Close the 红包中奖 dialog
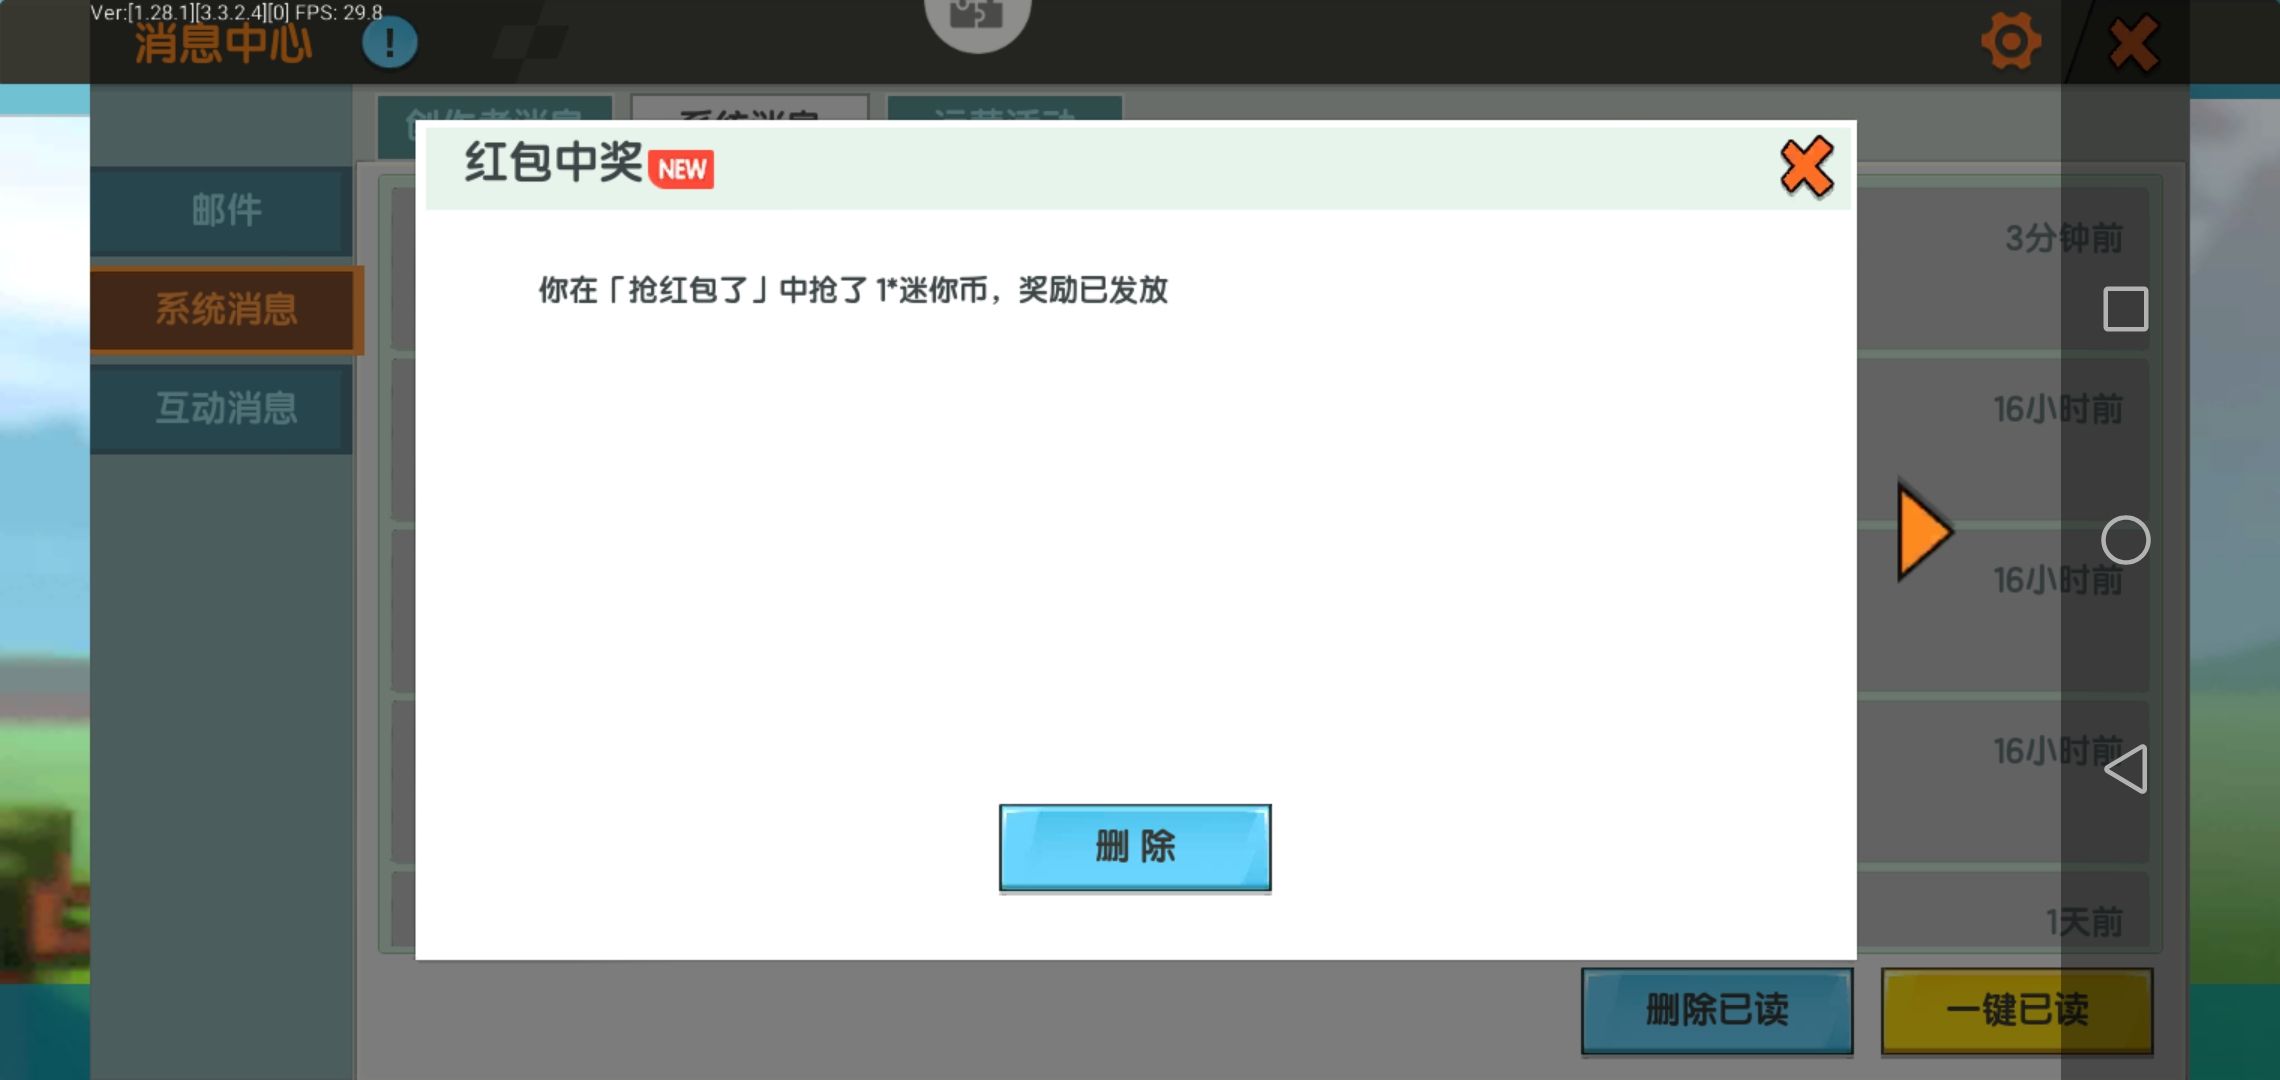Viewport: 2280px width, 1080px height. [1806, 167]
